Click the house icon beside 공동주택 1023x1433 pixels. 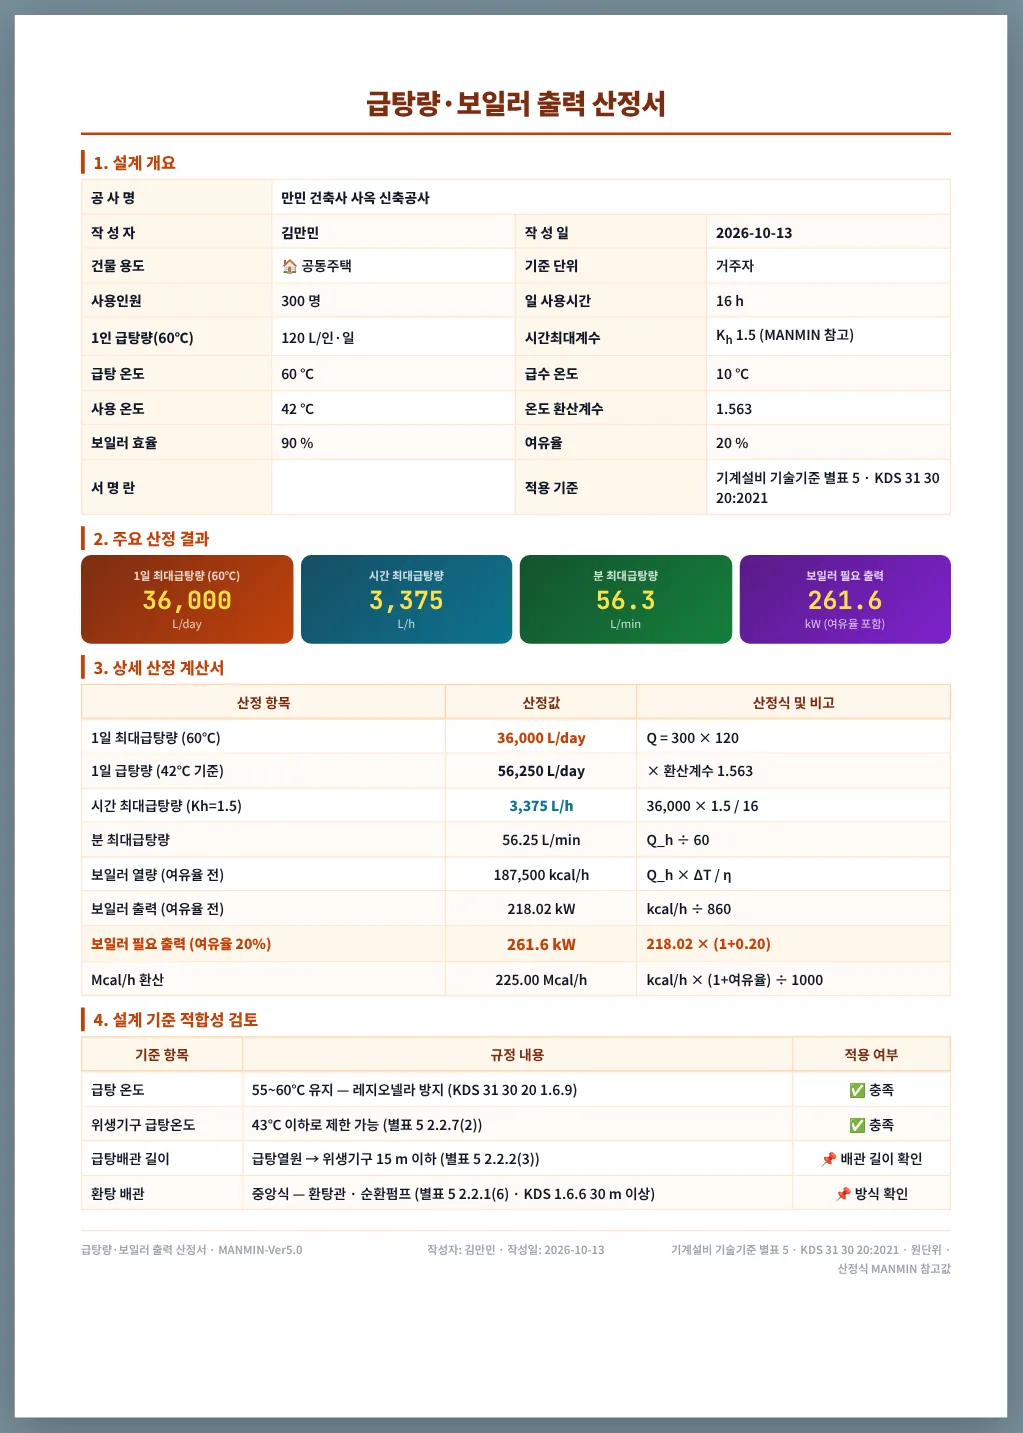click(x=289, y=266)
